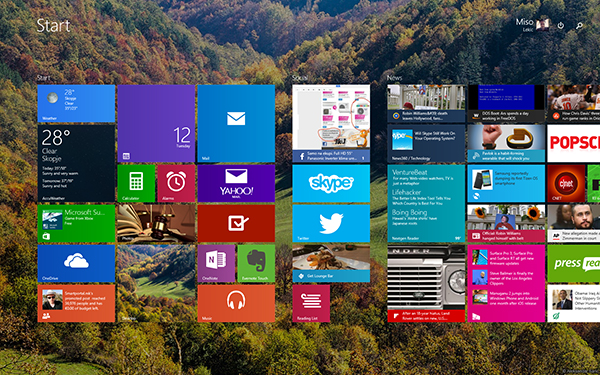Open the Obama Iraq news tile
The height and width of the screenshot is (375, 600).
pos(574,303)
